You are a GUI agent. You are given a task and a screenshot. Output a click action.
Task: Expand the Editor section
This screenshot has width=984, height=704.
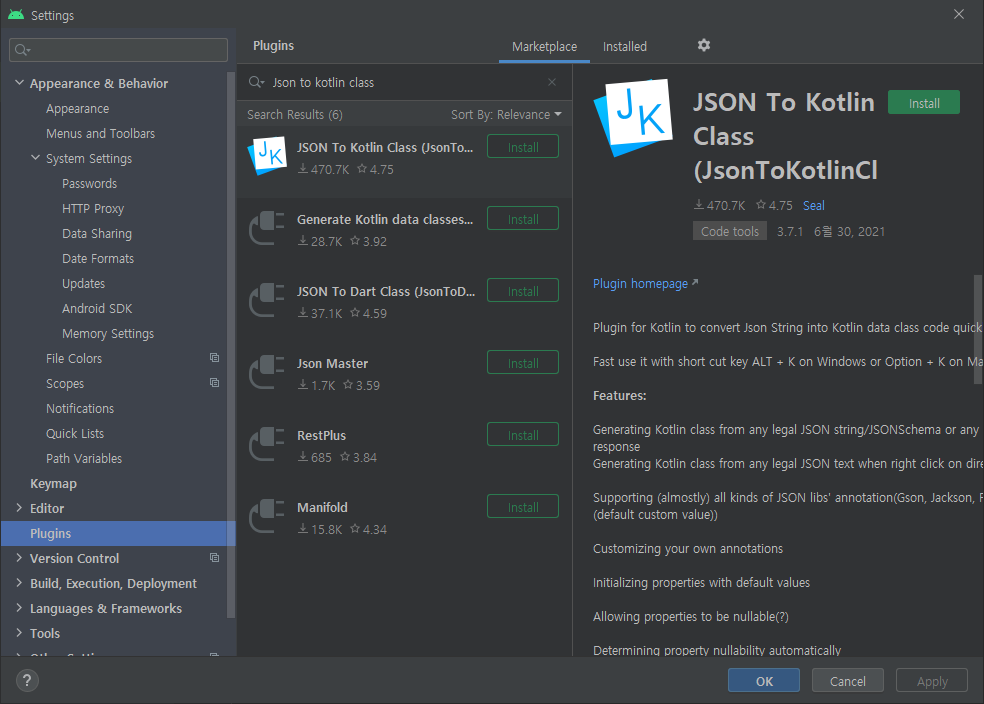[19, 508]
